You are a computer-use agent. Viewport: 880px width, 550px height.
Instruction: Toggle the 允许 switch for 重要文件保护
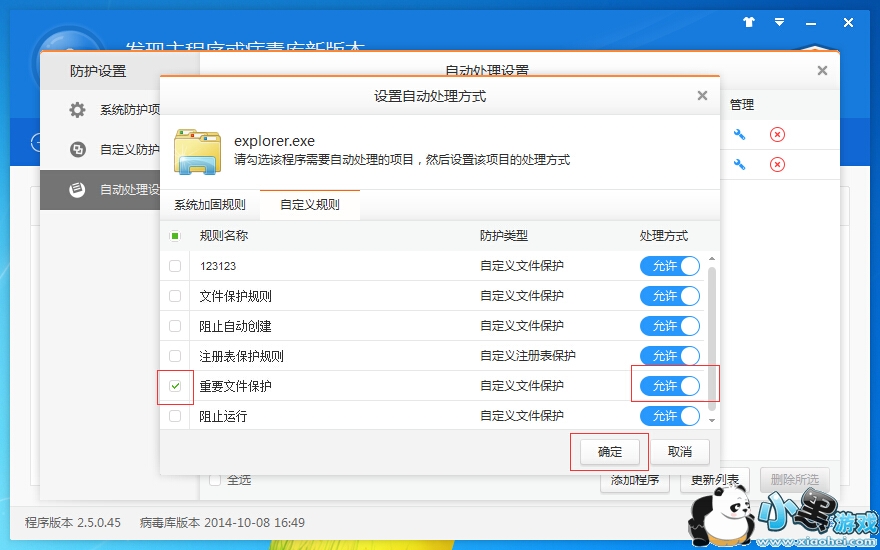(x=670, y=386)
